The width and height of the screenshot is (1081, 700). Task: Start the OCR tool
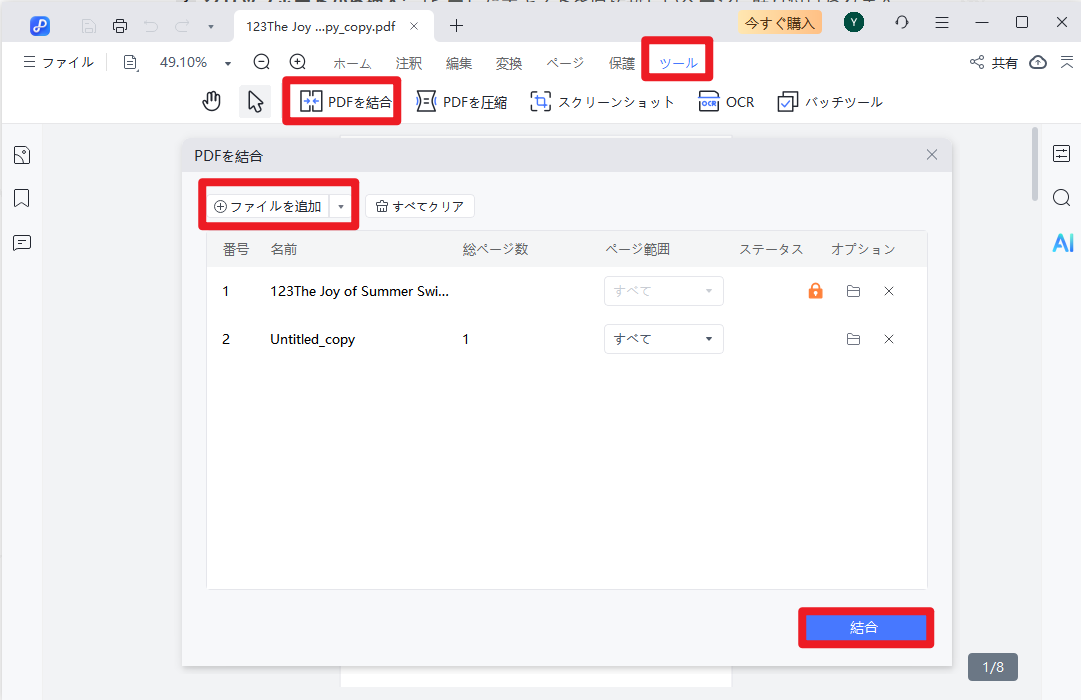pos(726,101)
